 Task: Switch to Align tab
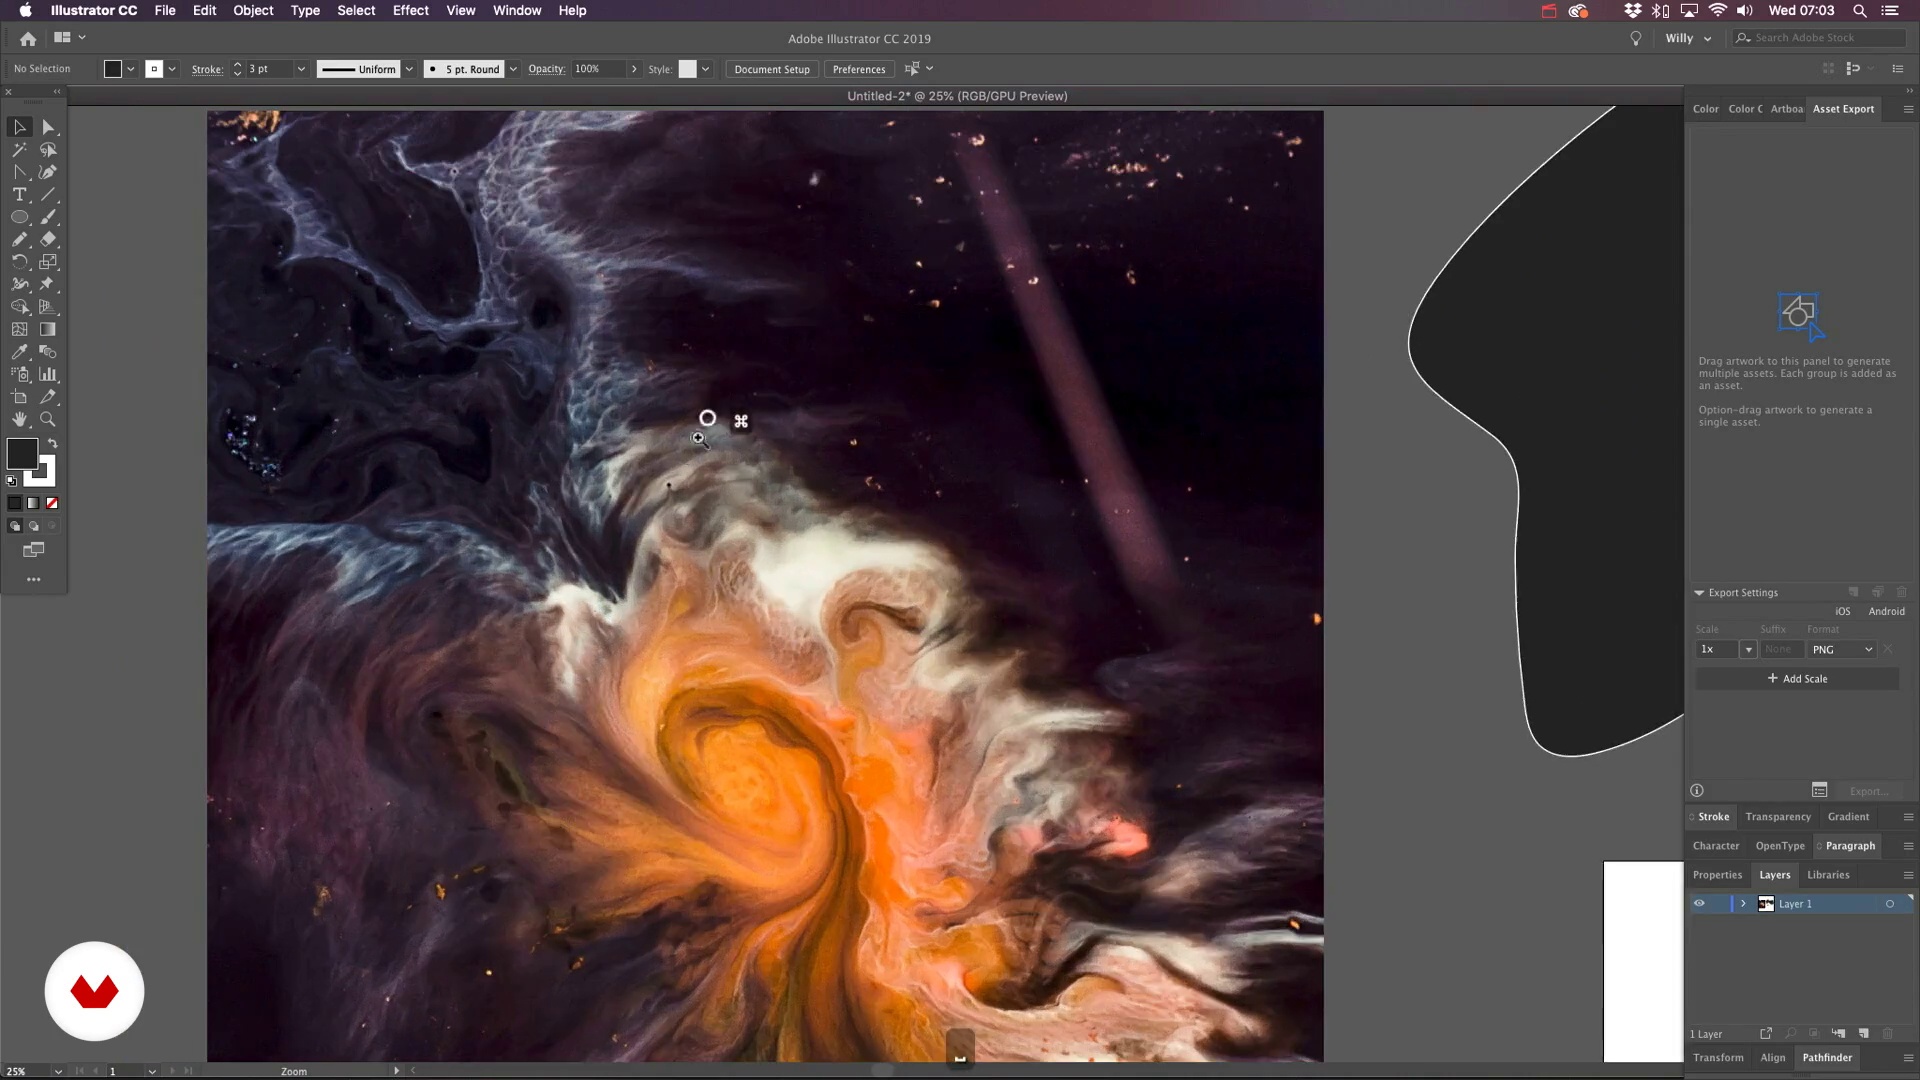(x=1772, y=1058)
